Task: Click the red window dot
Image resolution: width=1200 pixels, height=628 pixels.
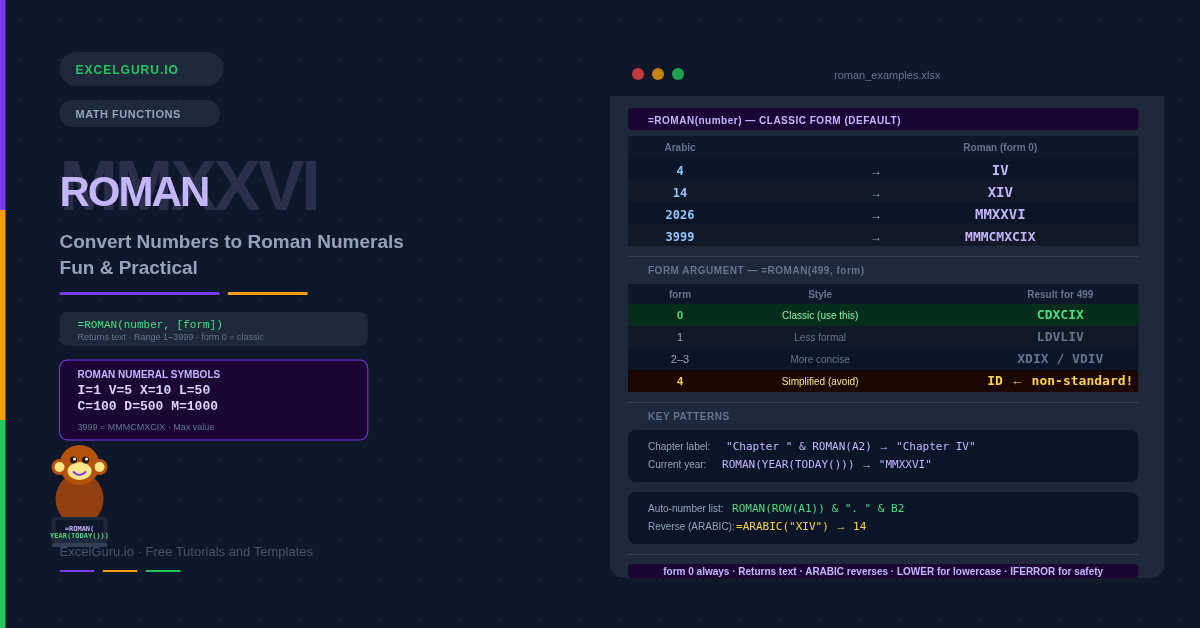Action: [638, 74]
